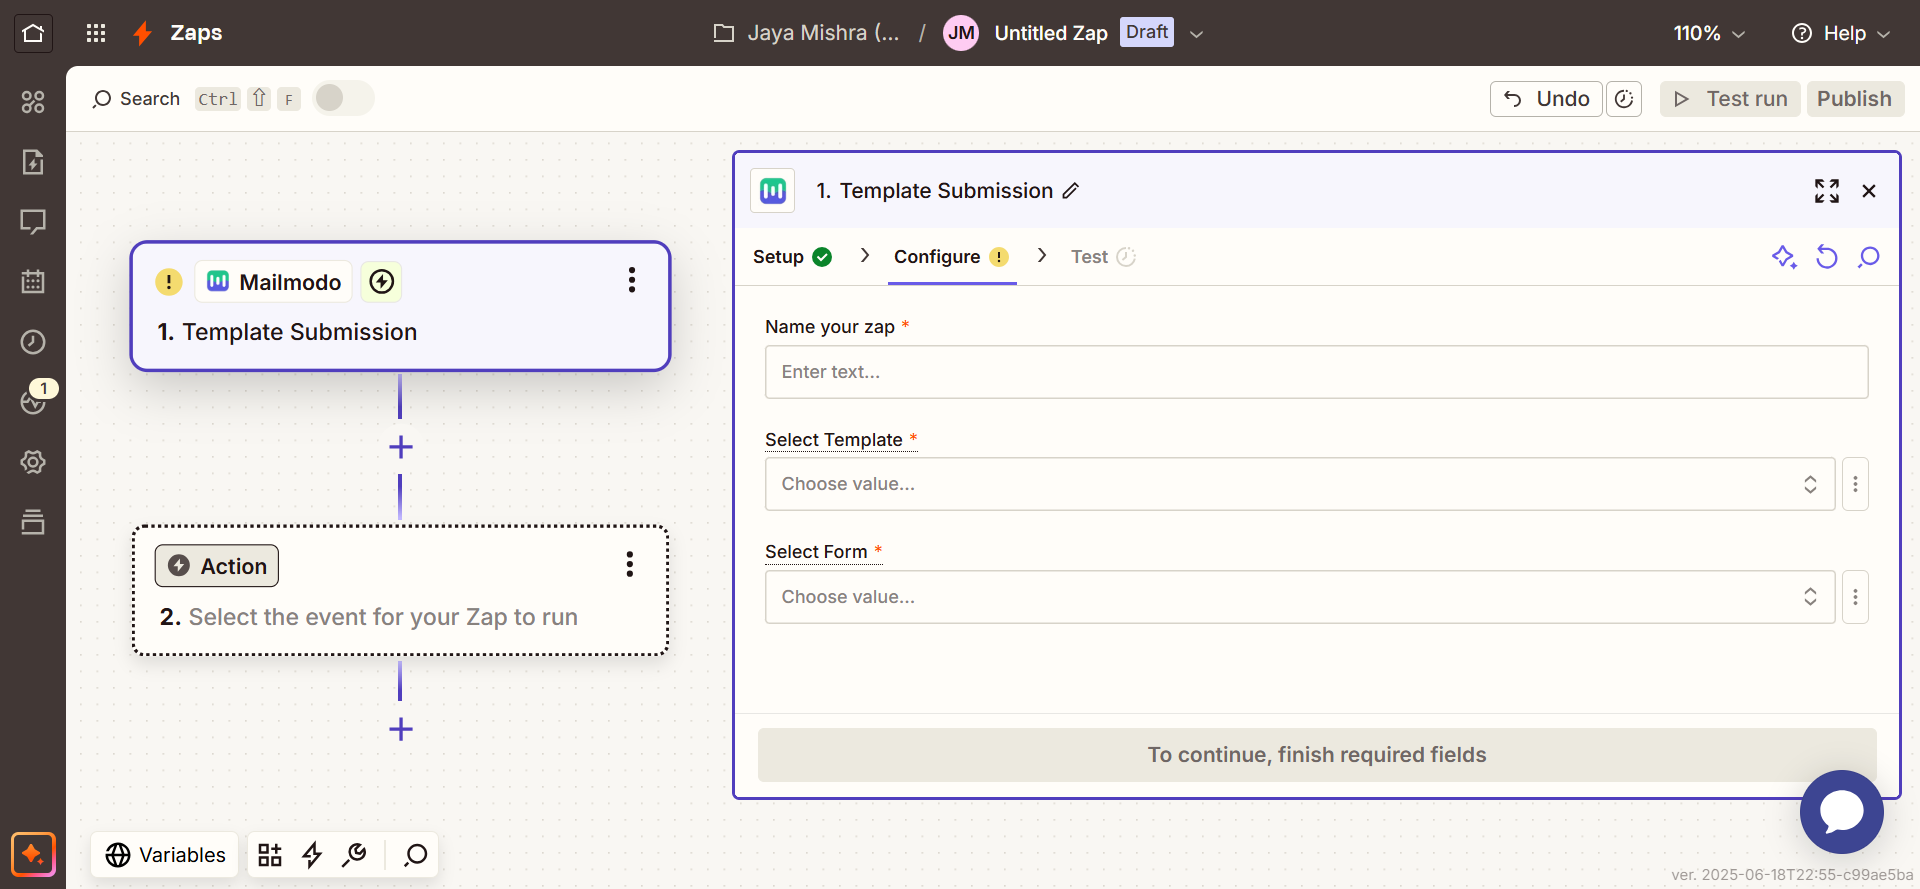This screenshot has height=889, width=1920.
Task: Open the apps grid menu
Action: 96,33
